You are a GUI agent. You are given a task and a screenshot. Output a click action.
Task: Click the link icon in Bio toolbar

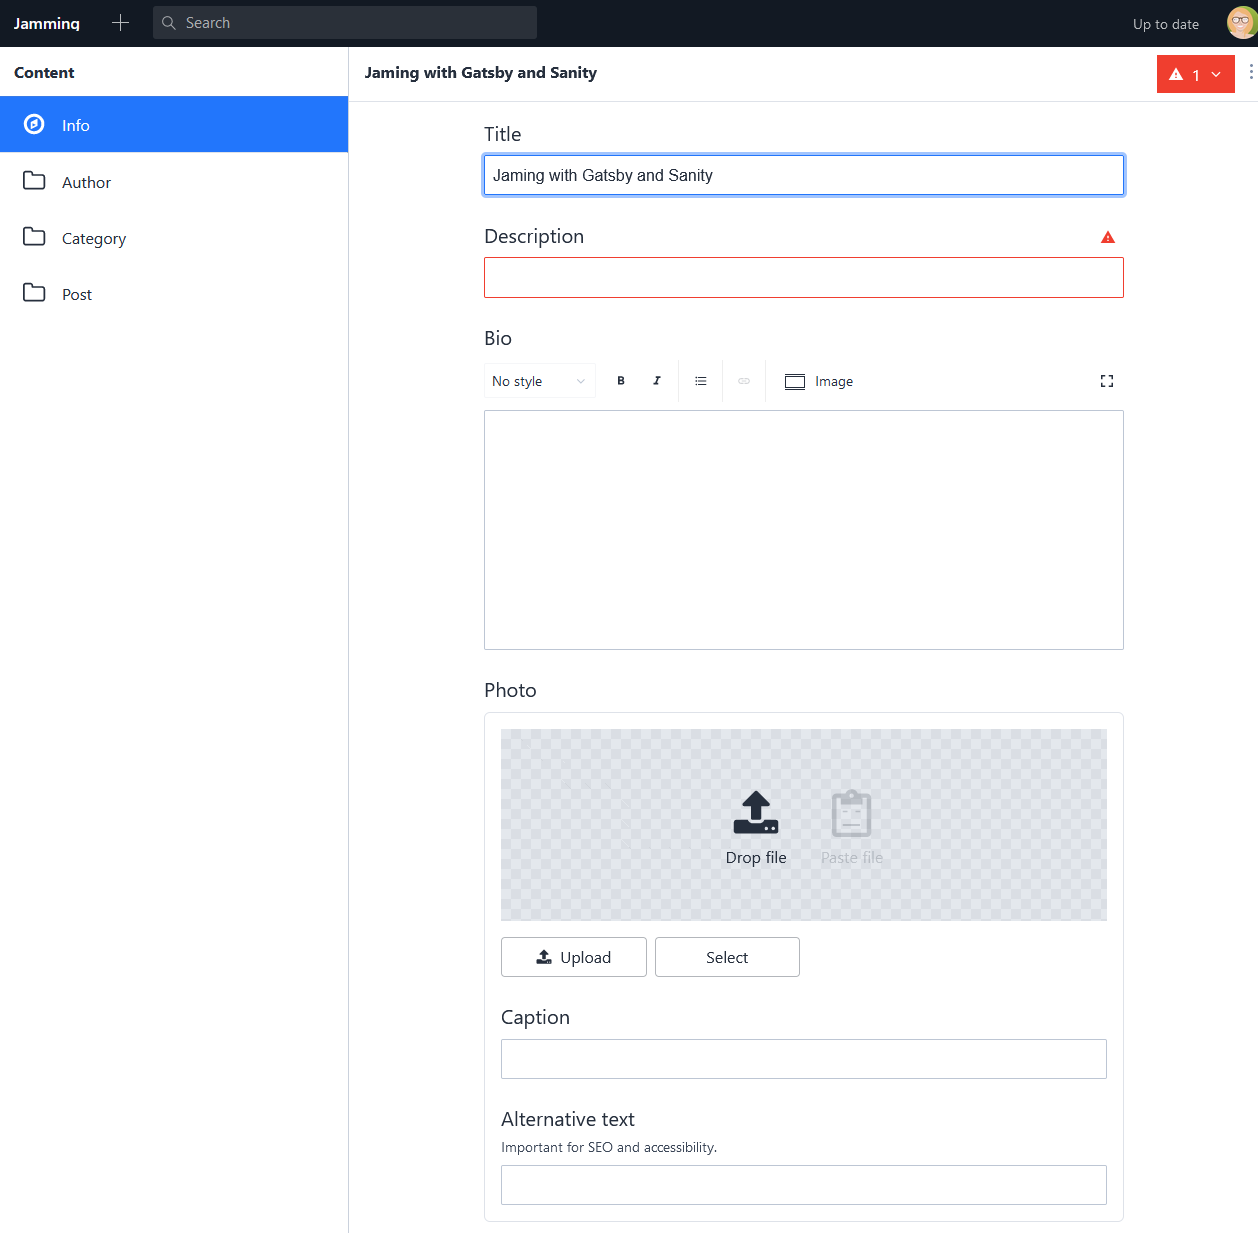point(744,381)
